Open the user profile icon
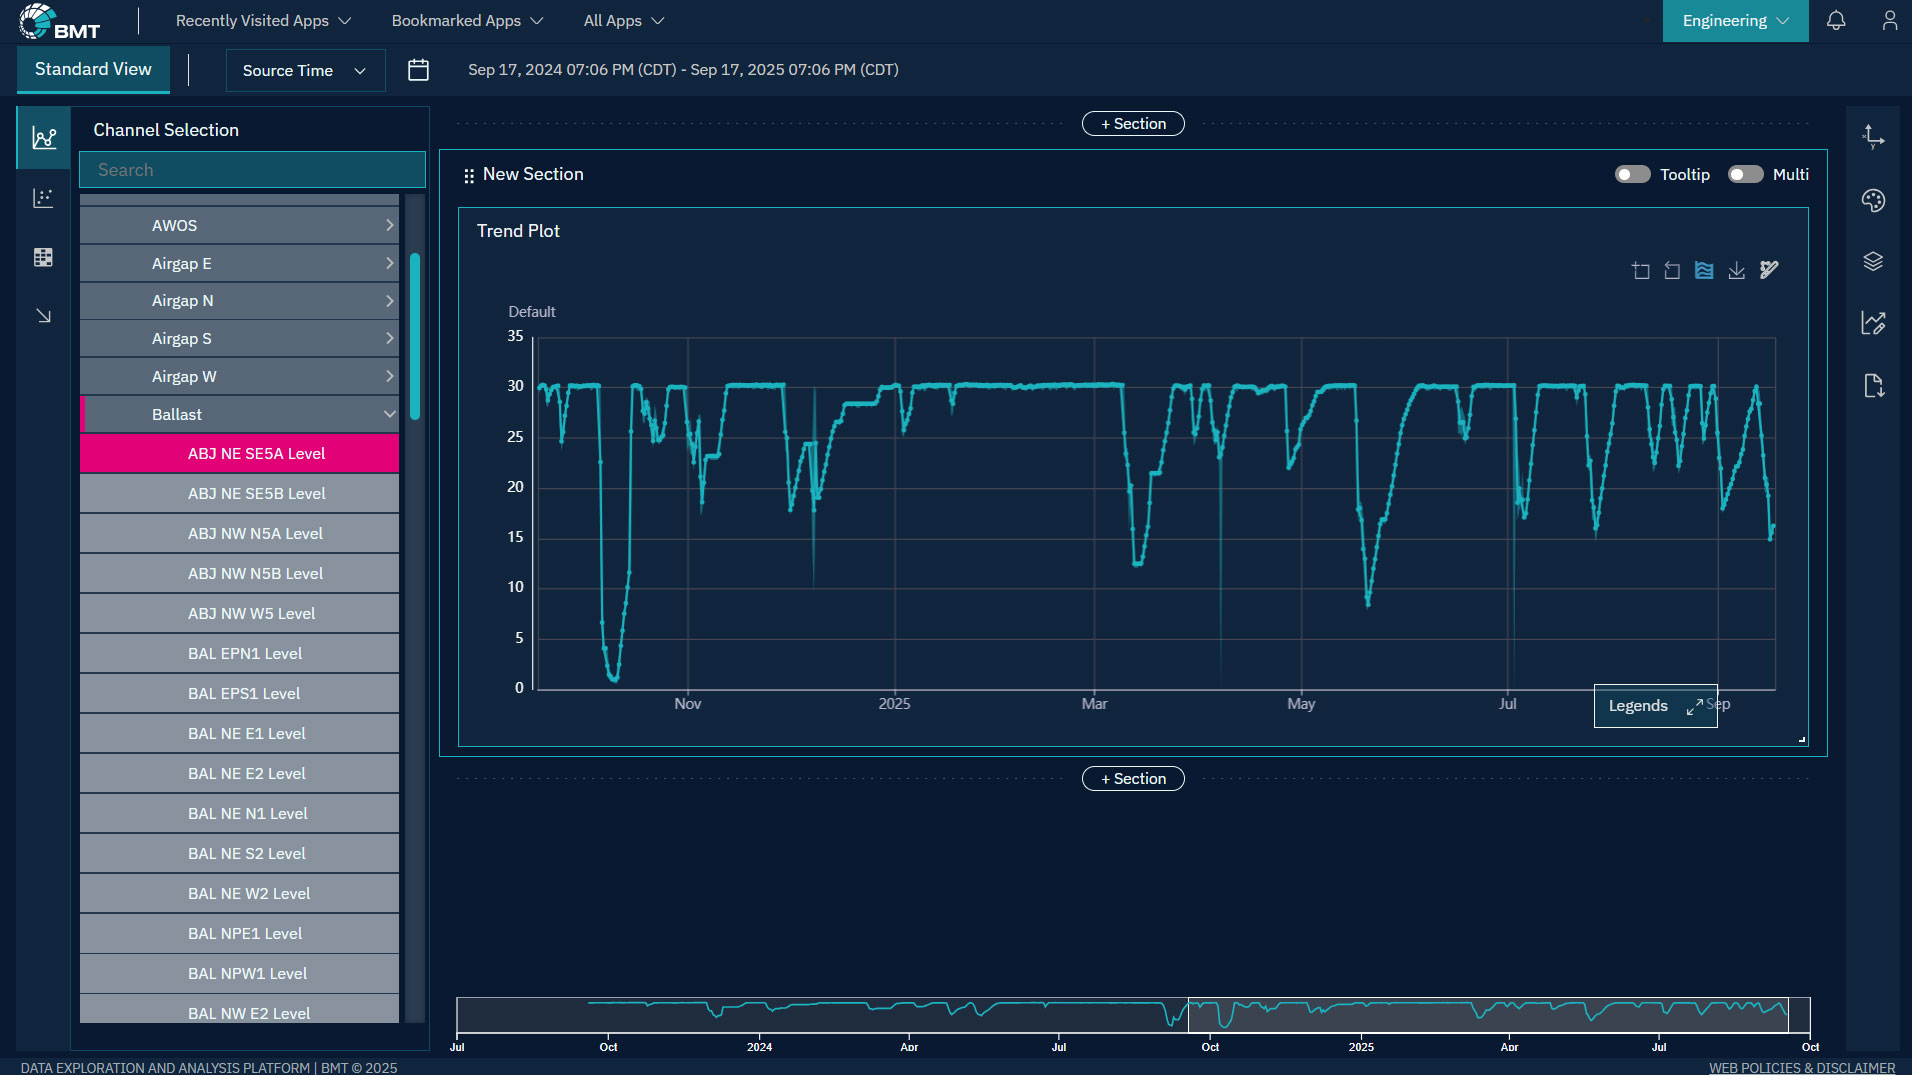The image size is (1912, 1075). tap(1889, 21)
